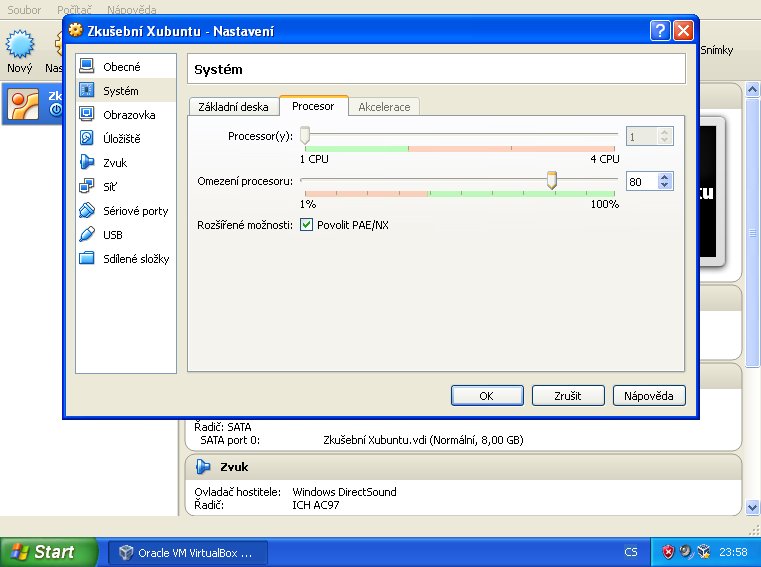Open the Zvuk speaker icon in sidebar

pos(87,162)
